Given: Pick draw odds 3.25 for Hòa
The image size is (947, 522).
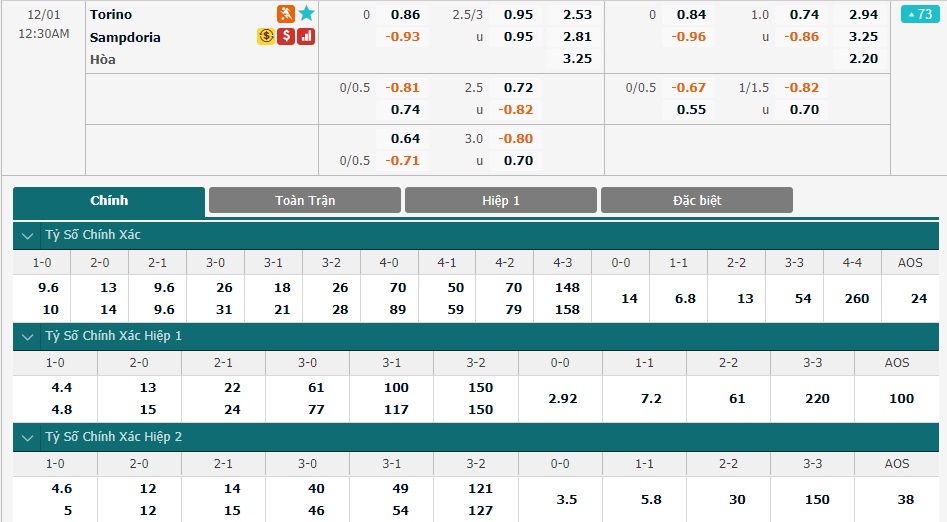Looking at the screenshot, I should pyautogui.click(x=577, y=59).
